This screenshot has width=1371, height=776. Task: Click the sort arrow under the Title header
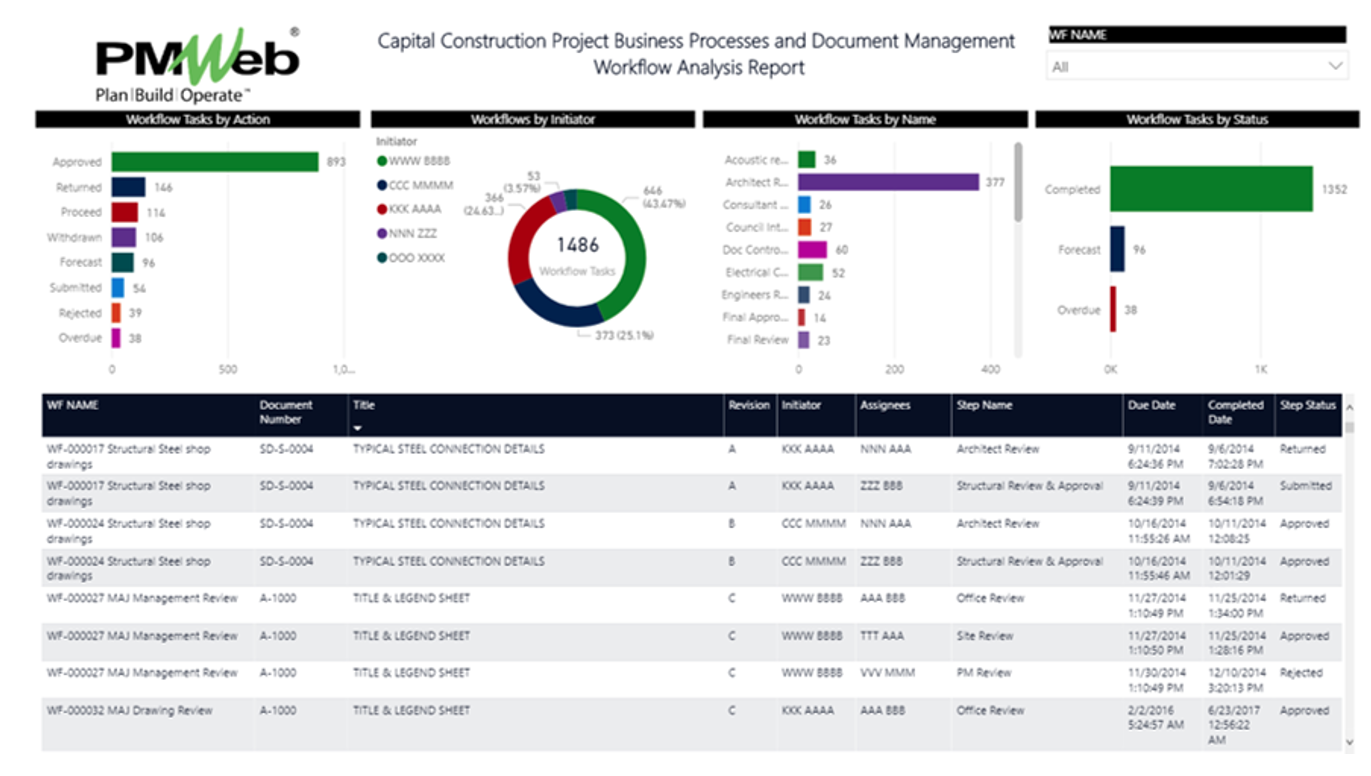(360, 425)
